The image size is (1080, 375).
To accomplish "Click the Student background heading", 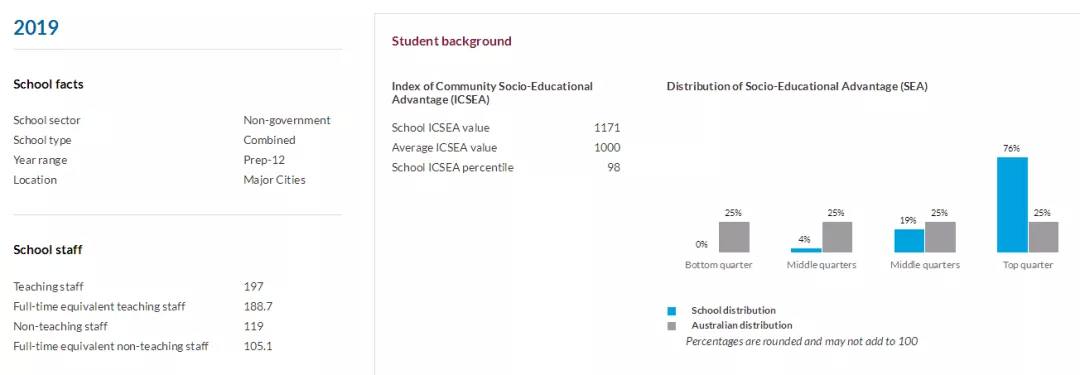I will point(452,41).
